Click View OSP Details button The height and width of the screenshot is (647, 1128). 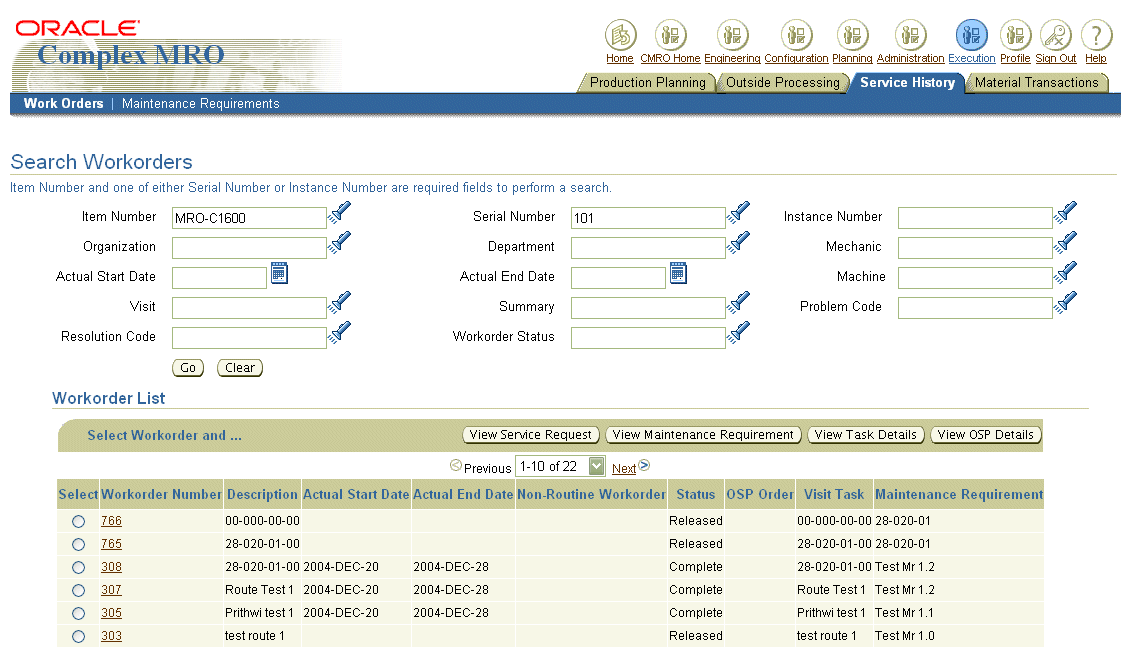986,435
